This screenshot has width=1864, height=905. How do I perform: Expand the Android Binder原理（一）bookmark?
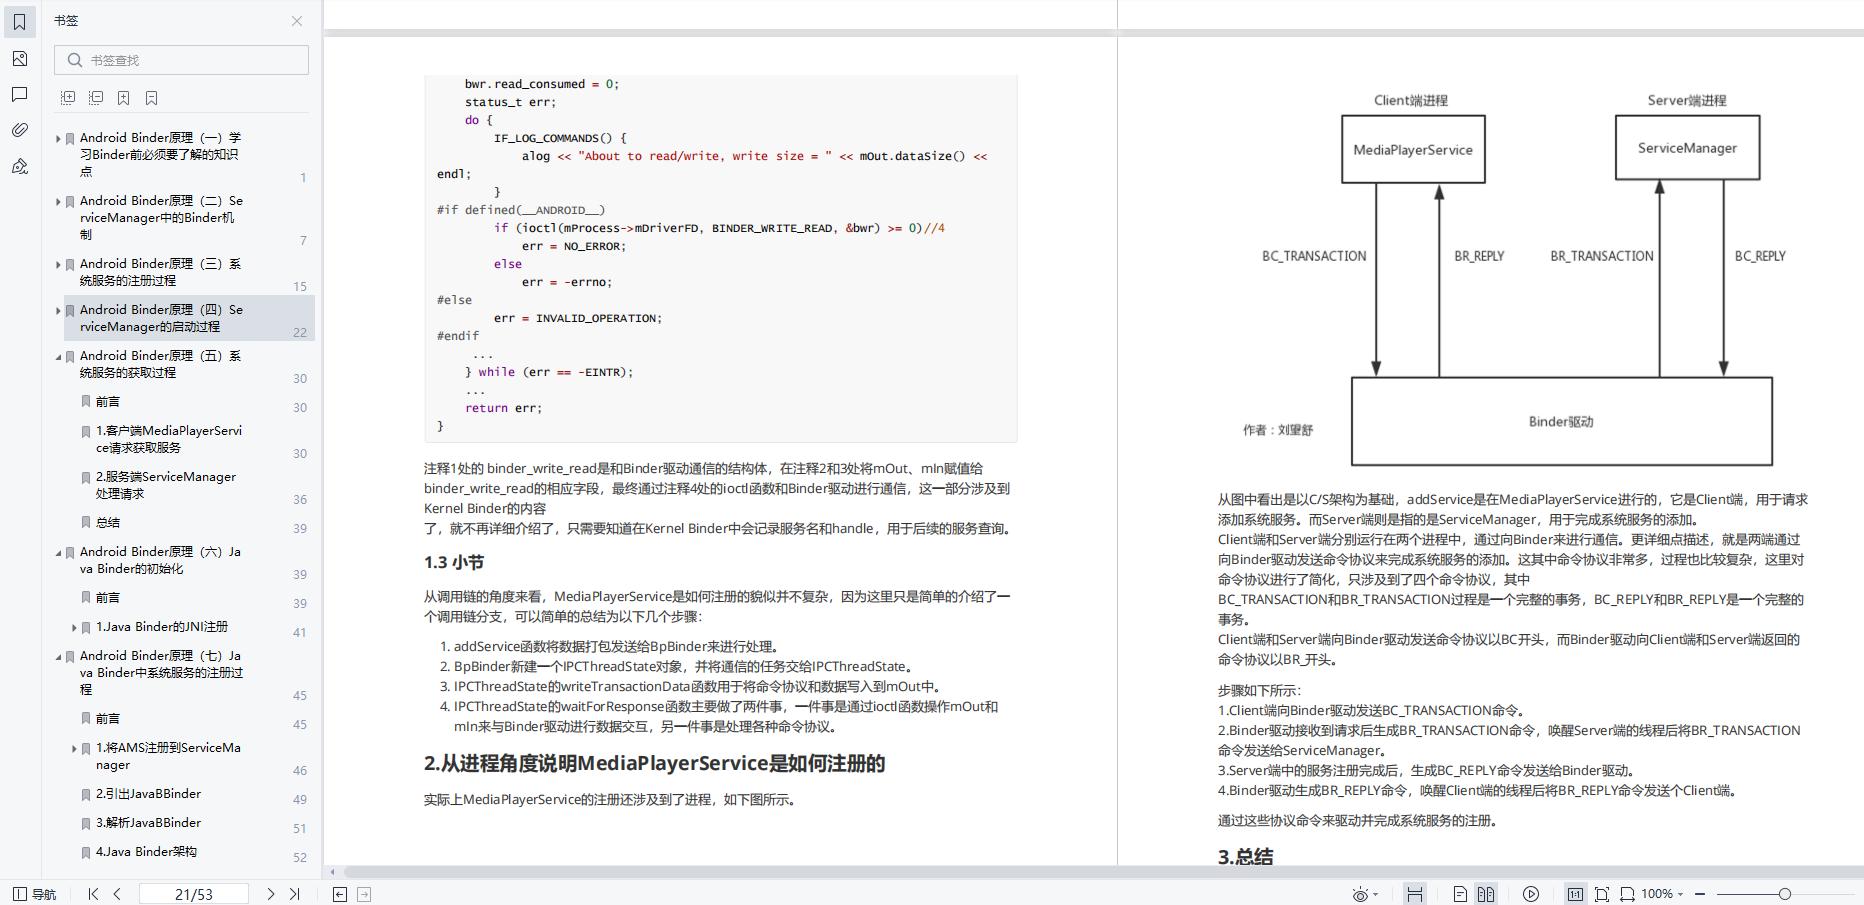[58, 139]
